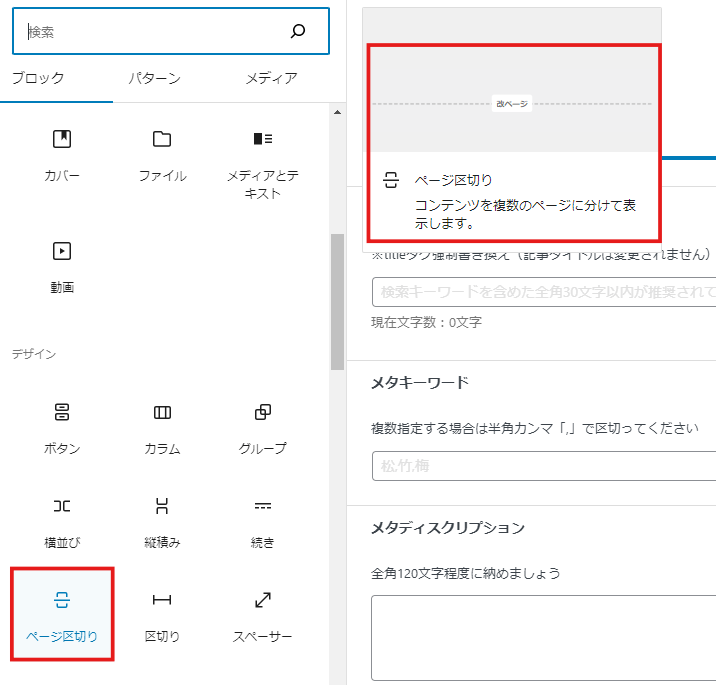
Task: Add the ボタン (Button) block
Action: pos(62,427)
